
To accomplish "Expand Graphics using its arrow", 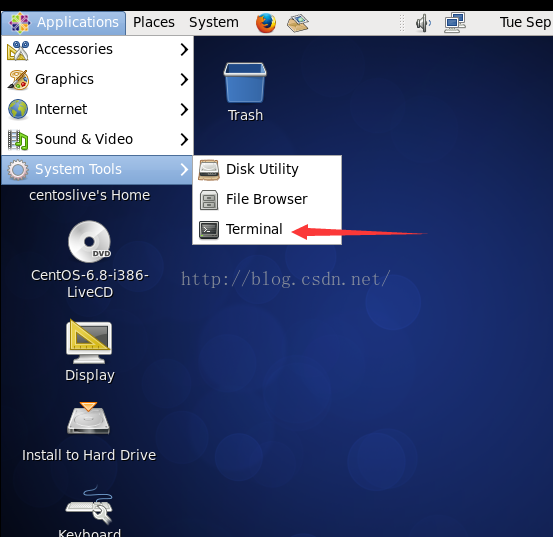I will 184,79.
